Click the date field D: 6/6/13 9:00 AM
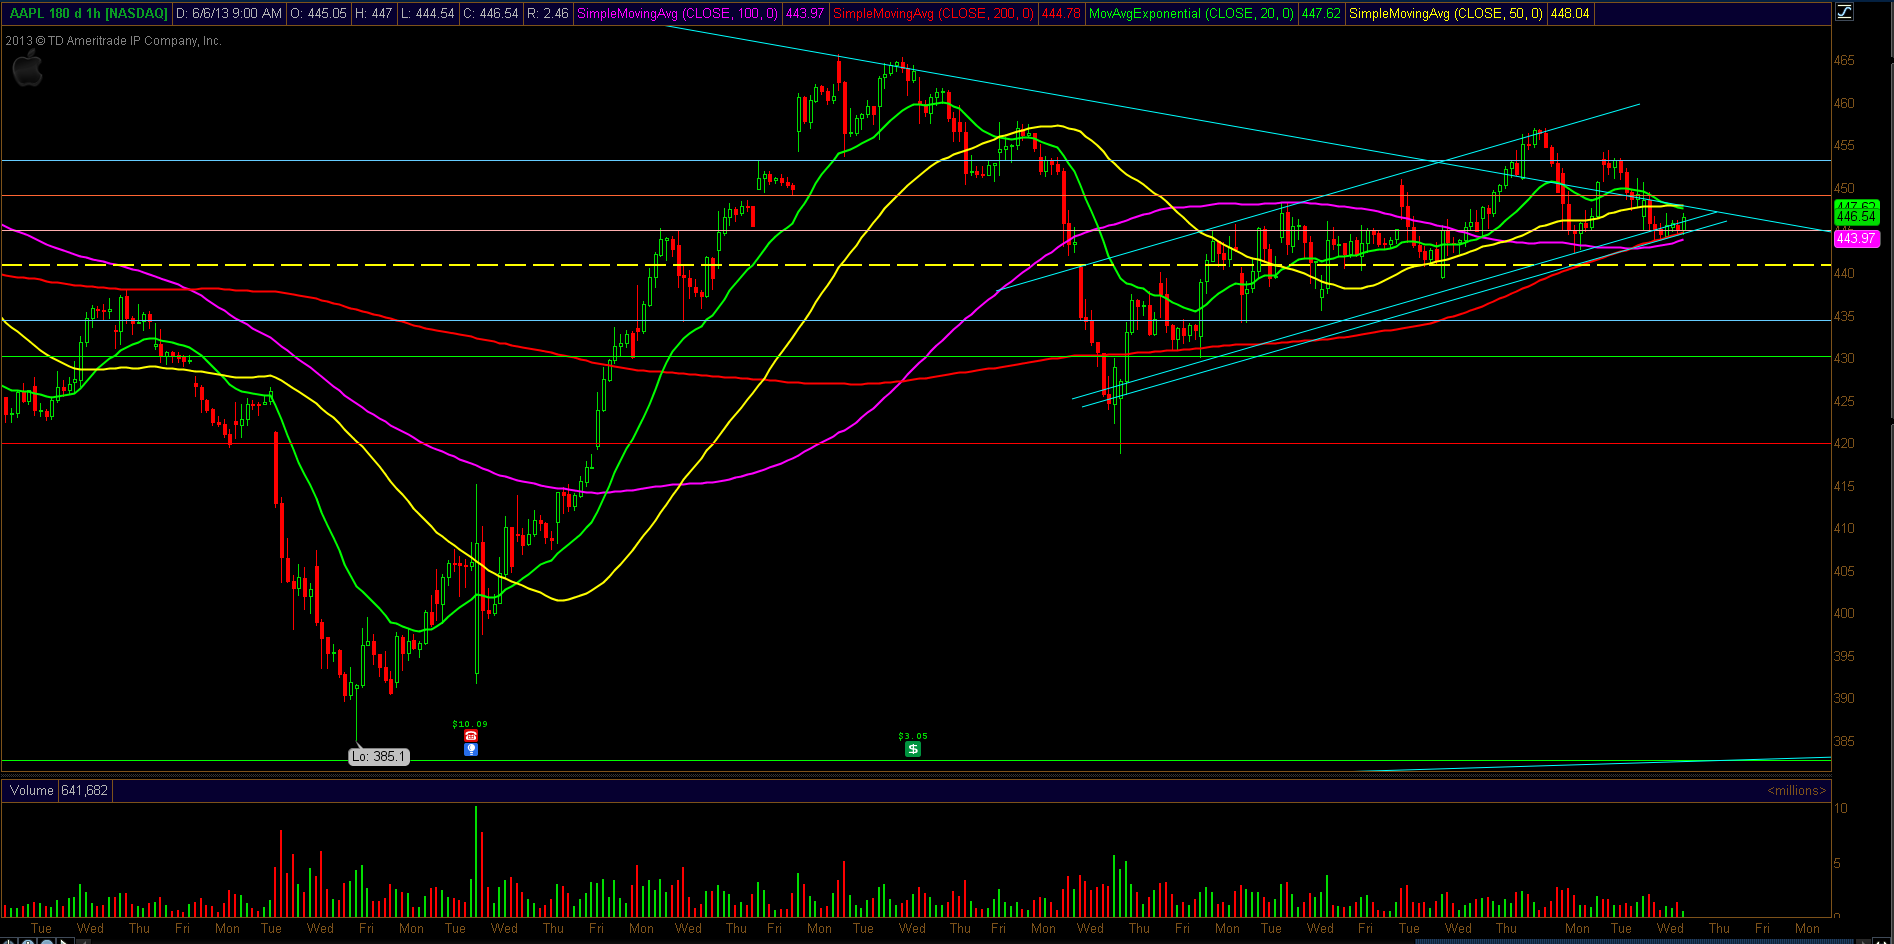 pyautogui.click(x=229, y=14)
